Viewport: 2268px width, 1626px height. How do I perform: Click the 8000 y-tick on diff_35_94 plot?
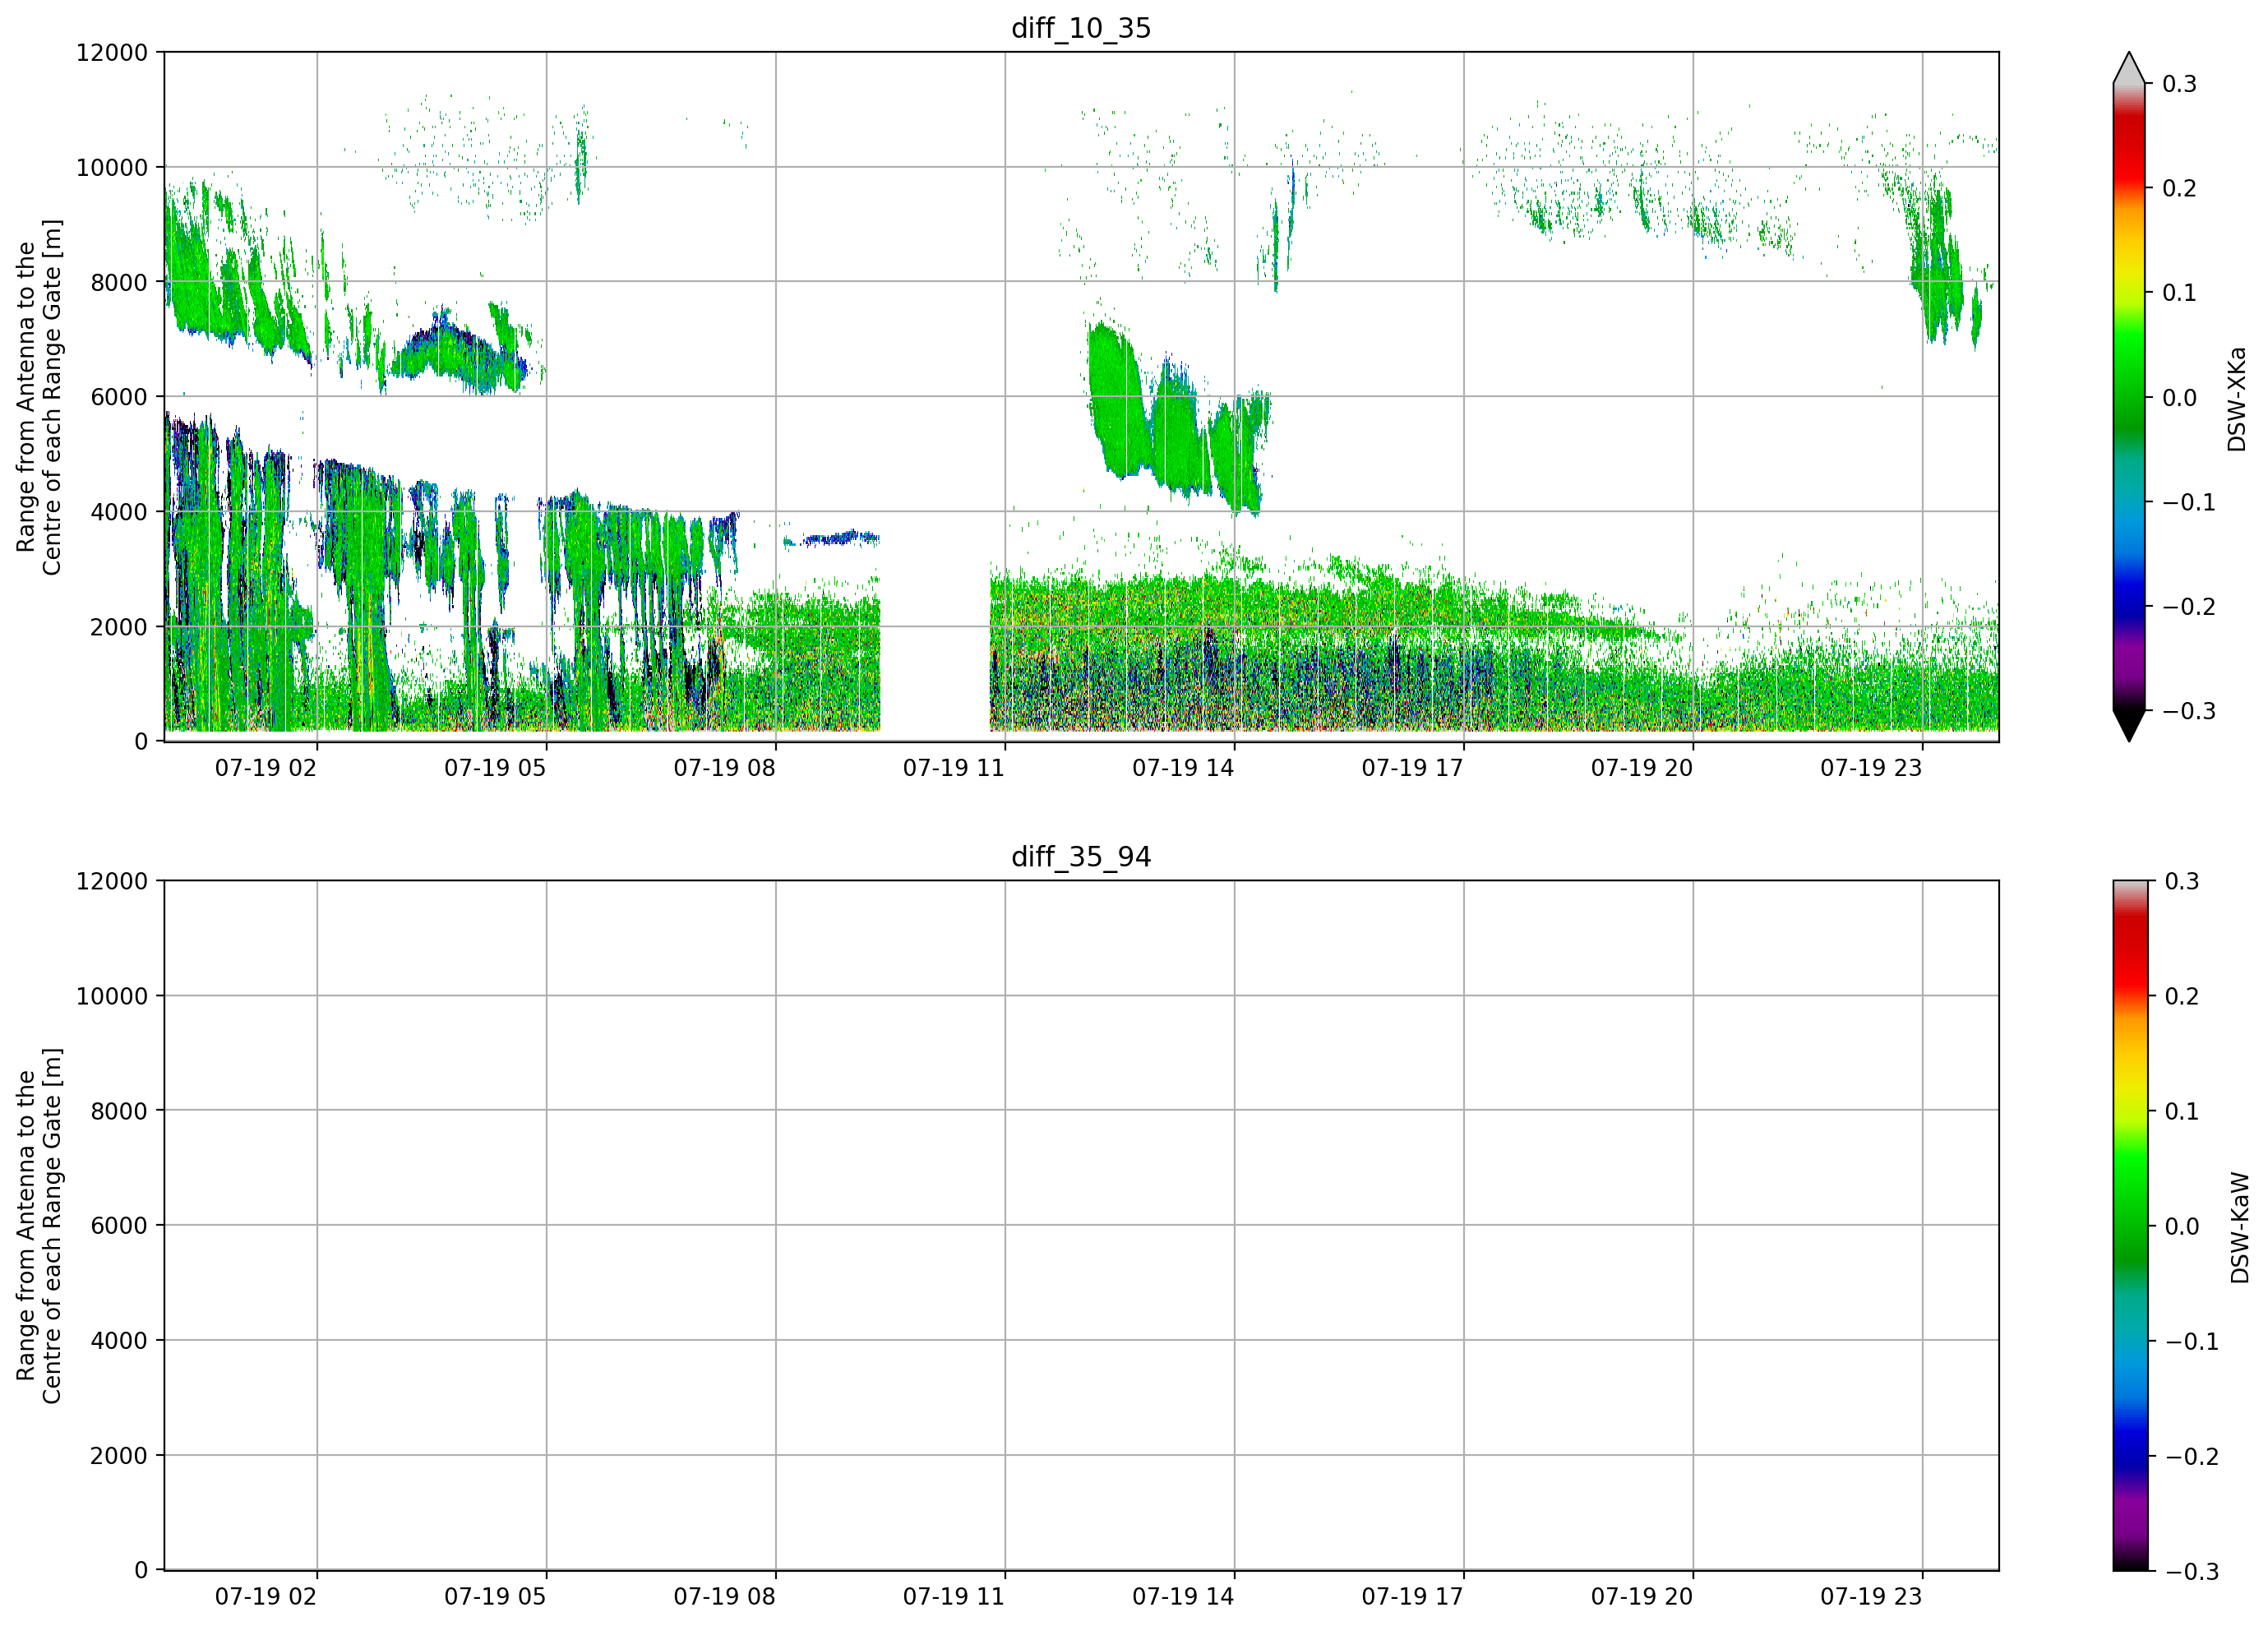[119, 1111]
